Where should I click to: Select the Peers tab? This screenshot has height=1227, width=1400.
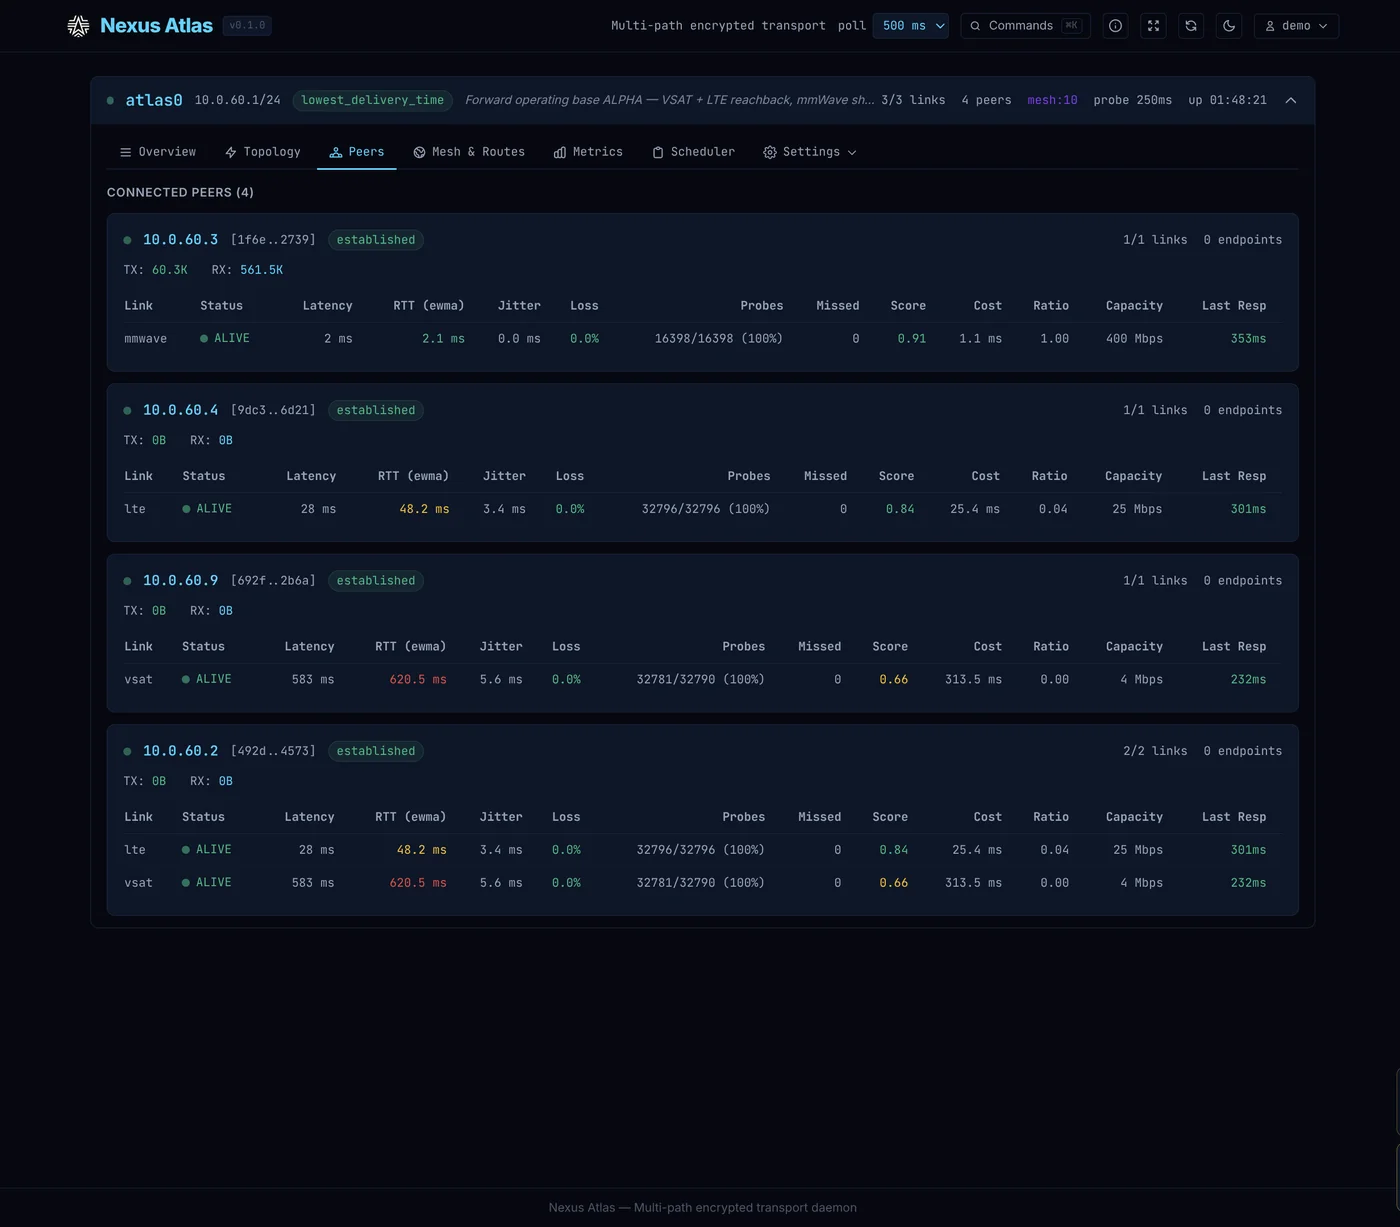357,152
